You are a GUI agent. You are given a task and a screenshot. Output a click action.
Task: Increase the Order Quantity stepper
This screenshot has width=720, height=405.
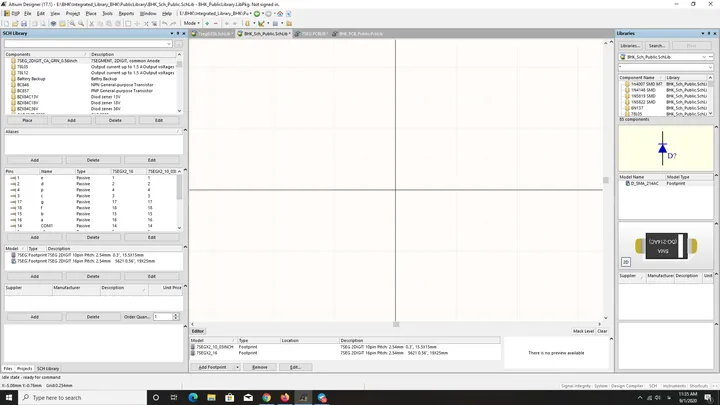point(175,315)
